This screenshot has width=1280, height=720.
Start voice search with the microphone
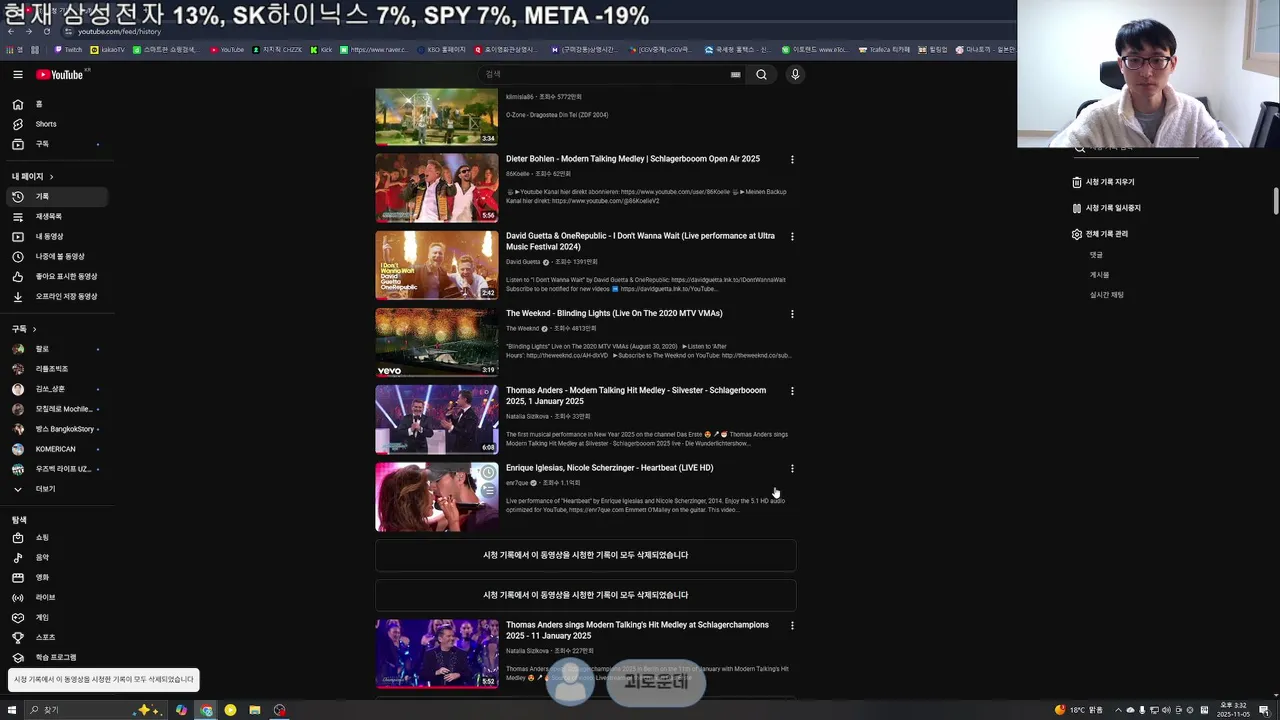pos(795,74)
